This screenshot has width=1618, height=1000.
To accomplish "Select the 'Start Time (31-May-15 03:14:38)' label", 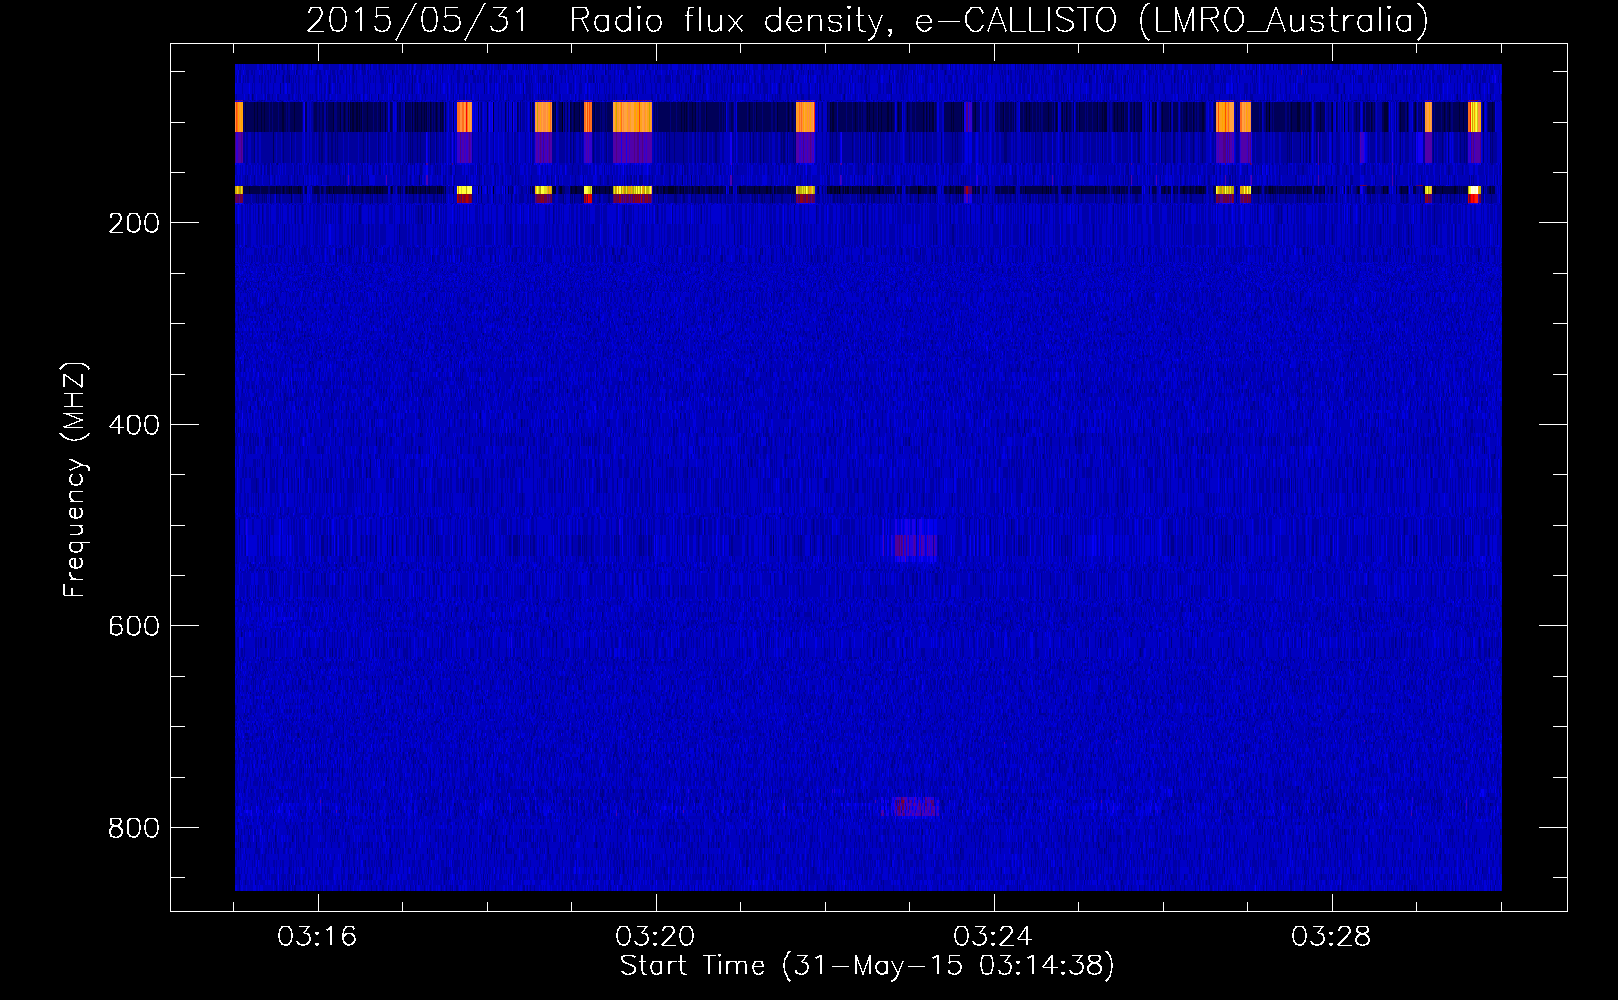I will [x=867, y=966].
